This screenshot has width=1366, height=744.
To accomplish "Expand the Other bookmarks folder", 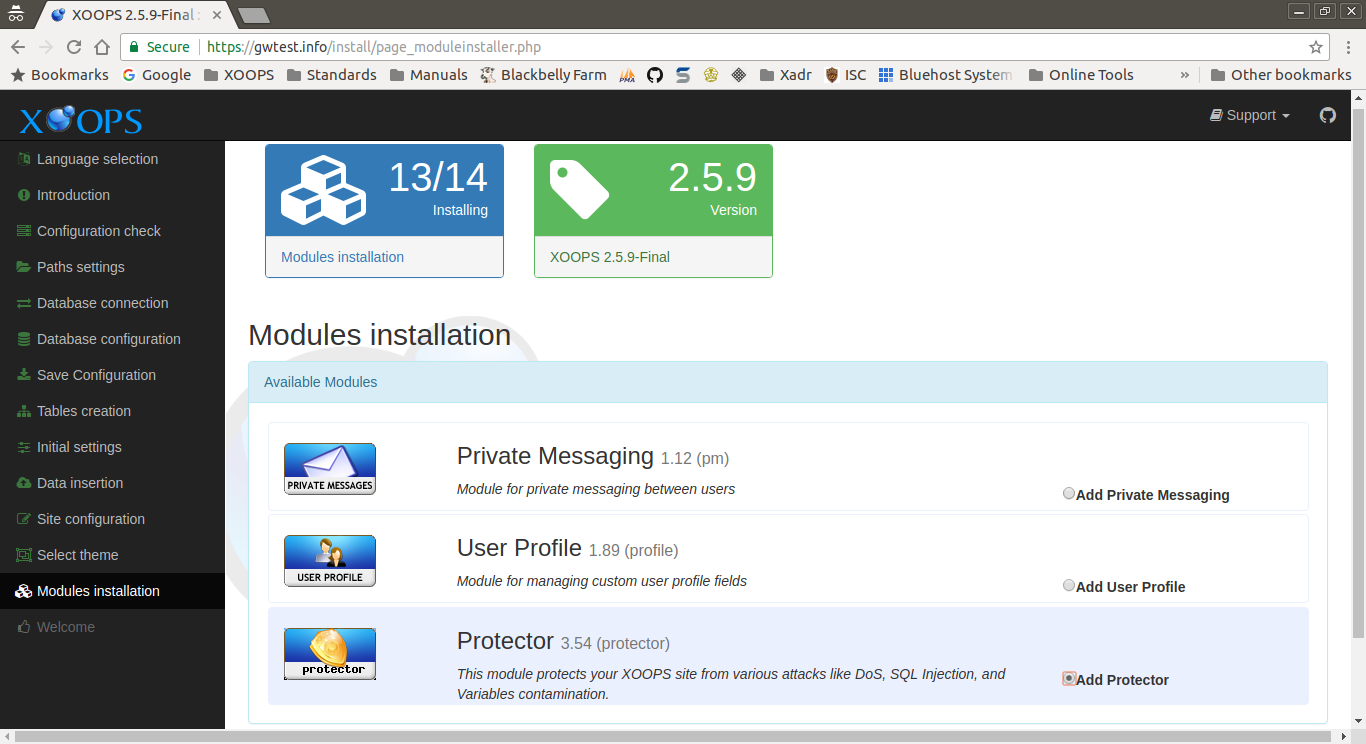I will 1281,74.
